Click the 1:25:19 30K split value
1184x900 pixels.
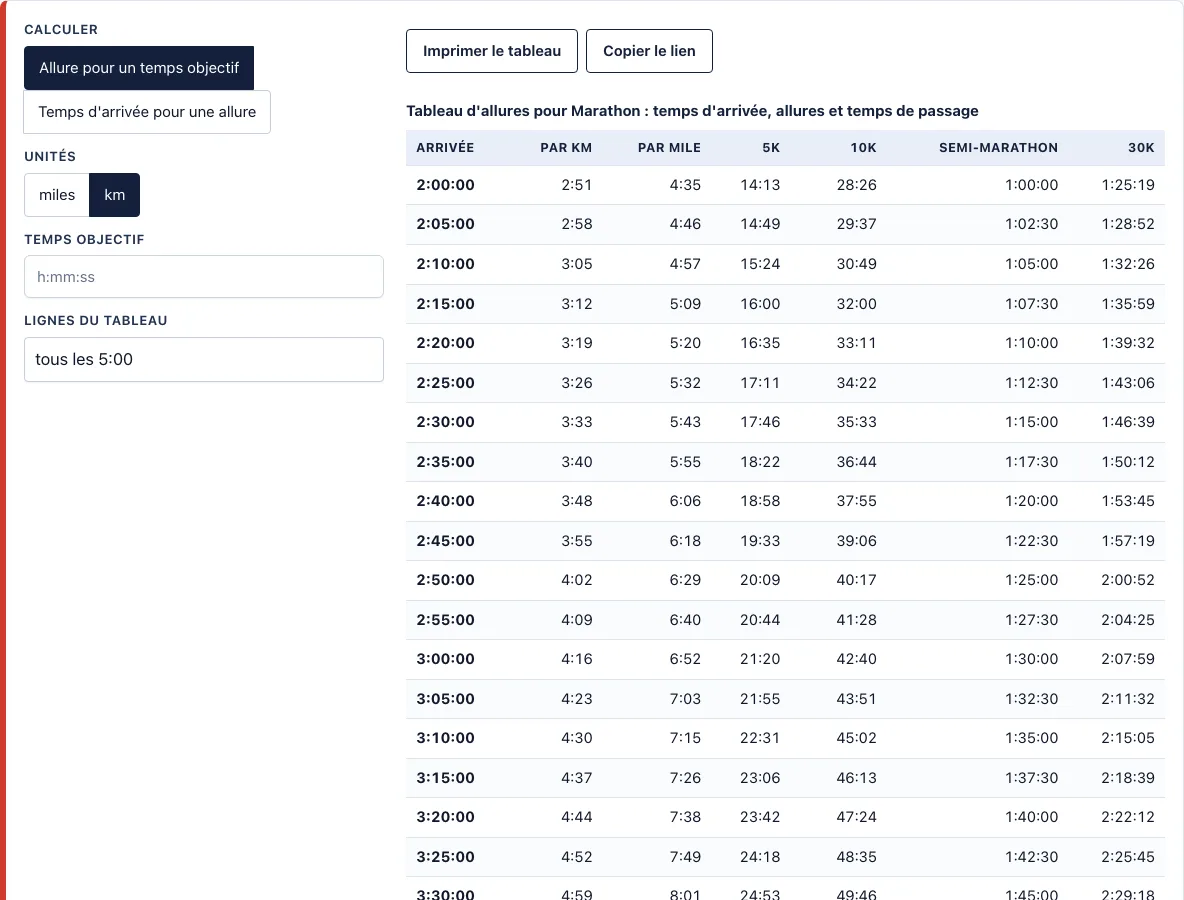(x=1128, y=185)
